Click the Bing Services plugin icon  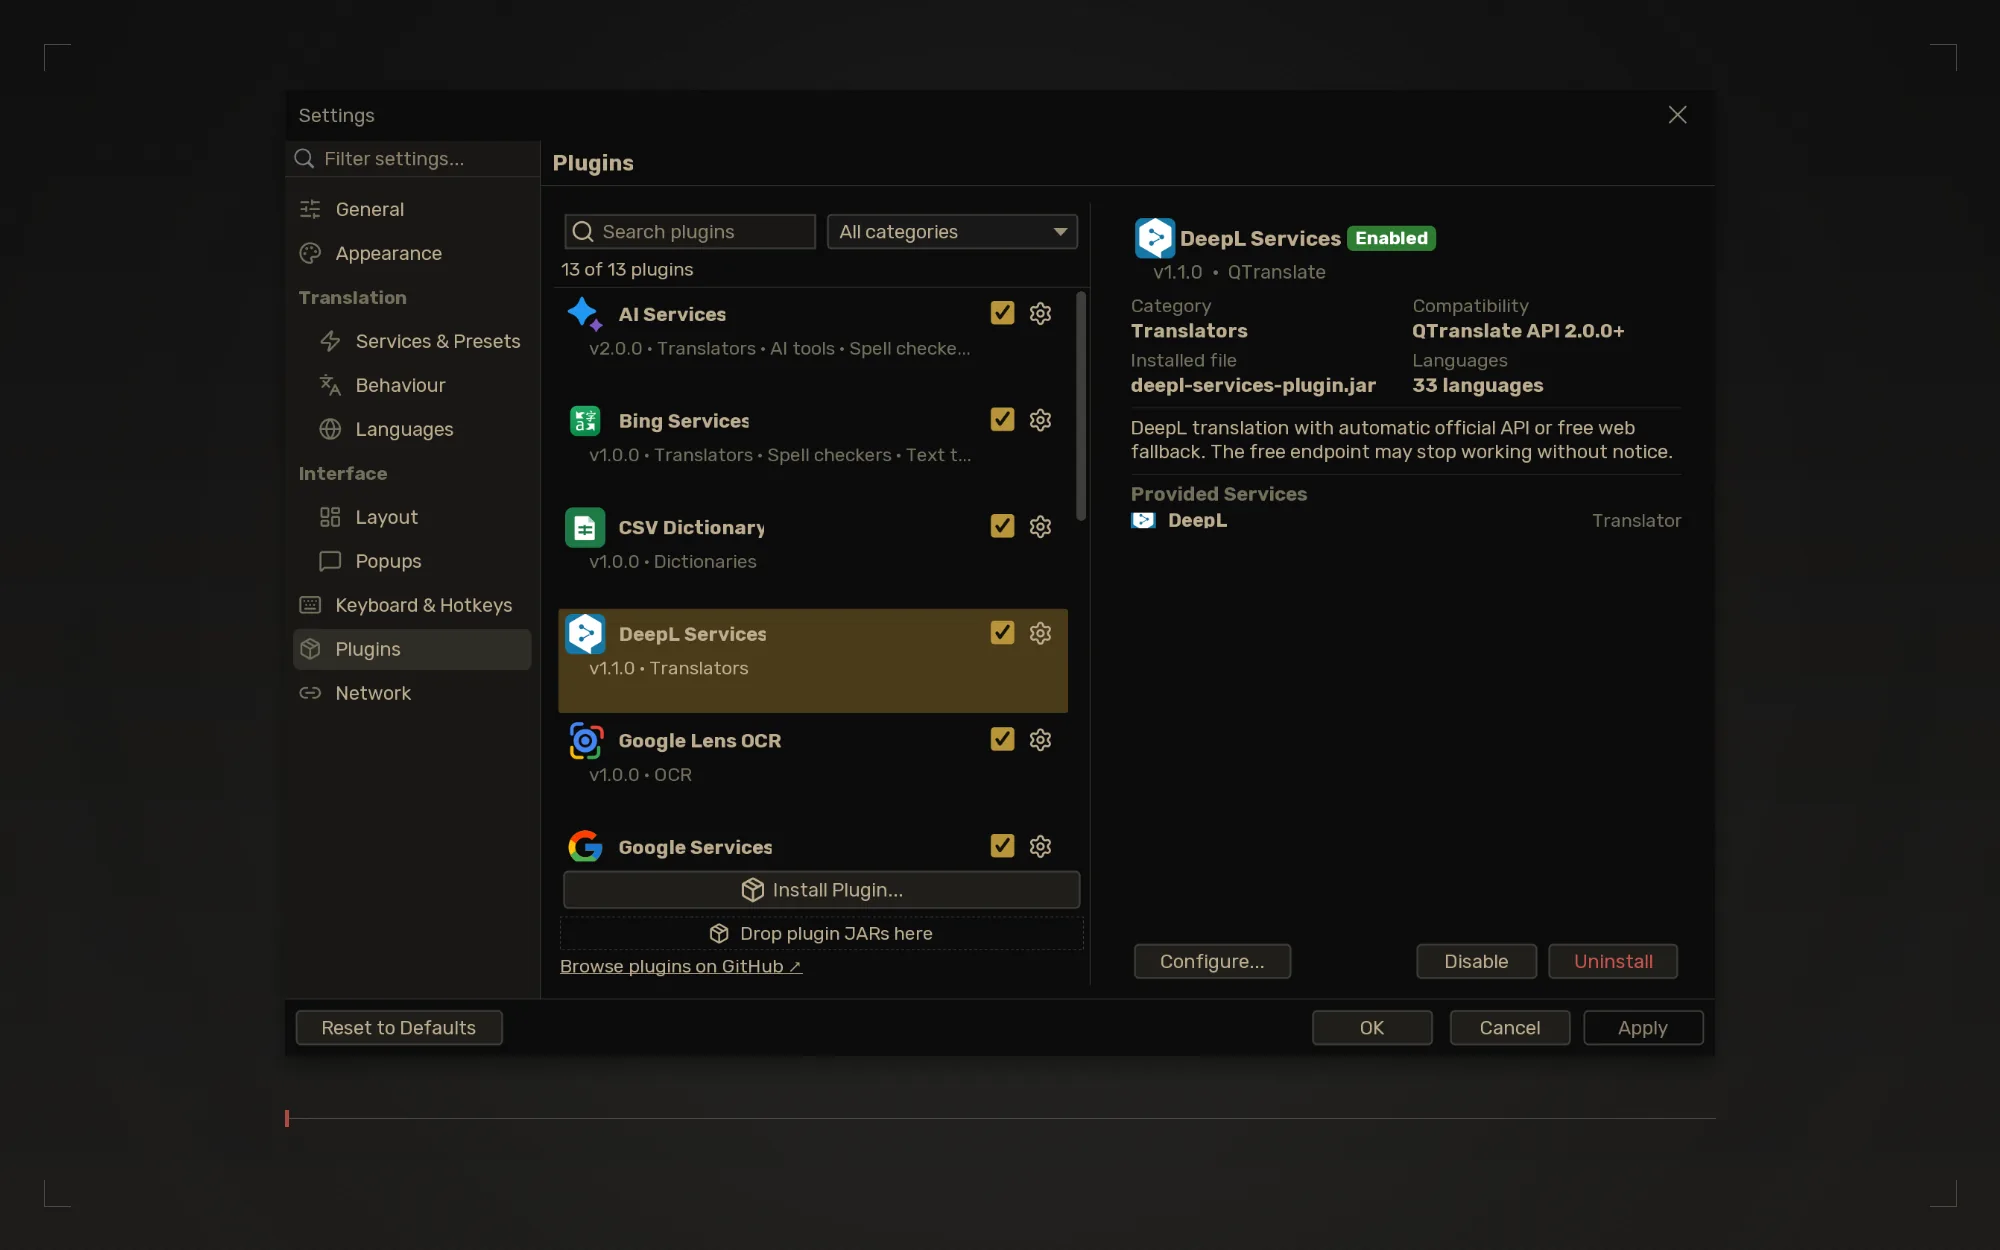585,421
